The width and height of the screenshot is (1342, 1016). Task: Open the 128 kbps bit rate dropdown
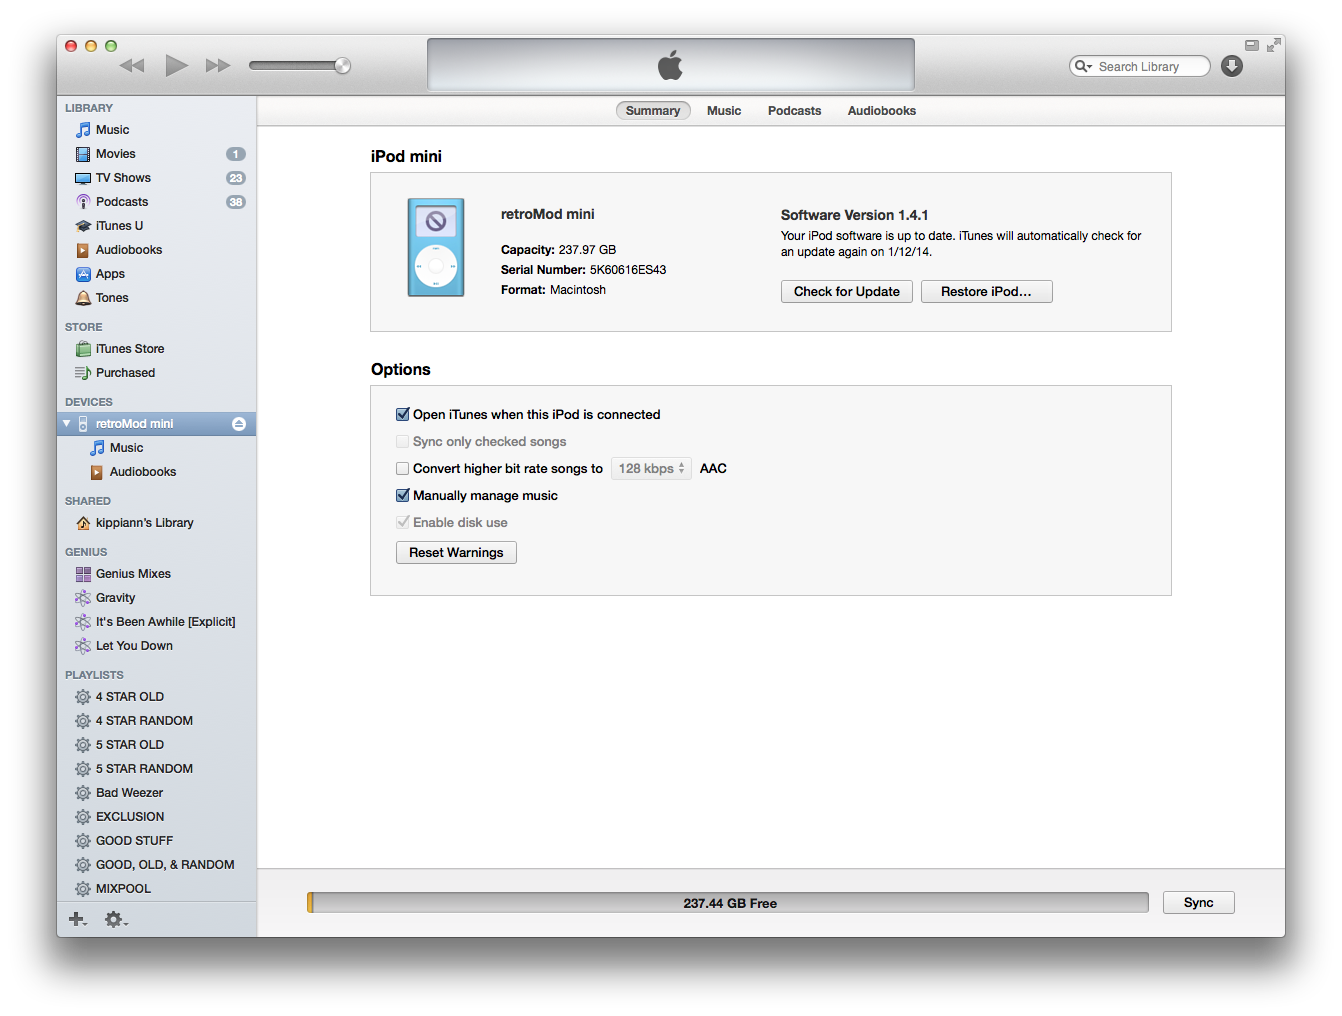point(651,469)
